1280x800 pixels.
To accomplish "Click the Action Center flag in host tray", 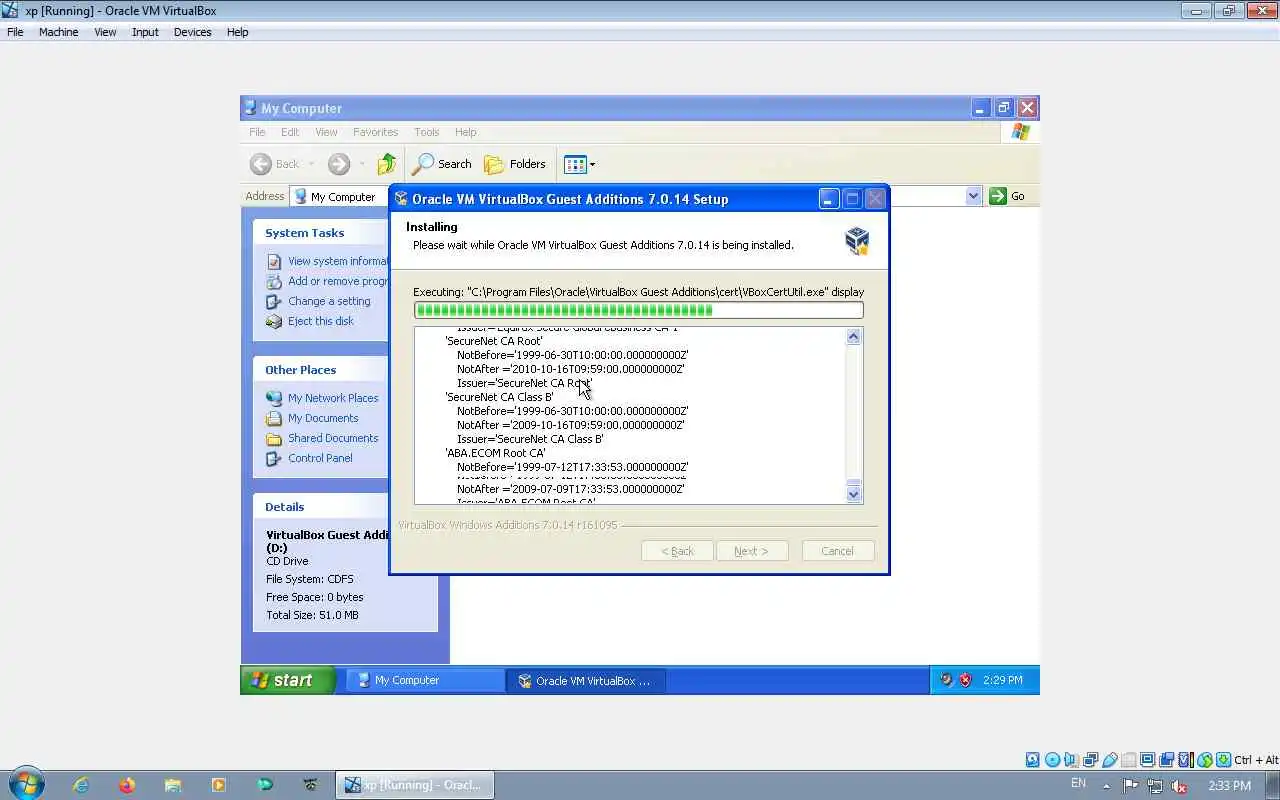I will pyautogui.click(x=1131, y=786).
